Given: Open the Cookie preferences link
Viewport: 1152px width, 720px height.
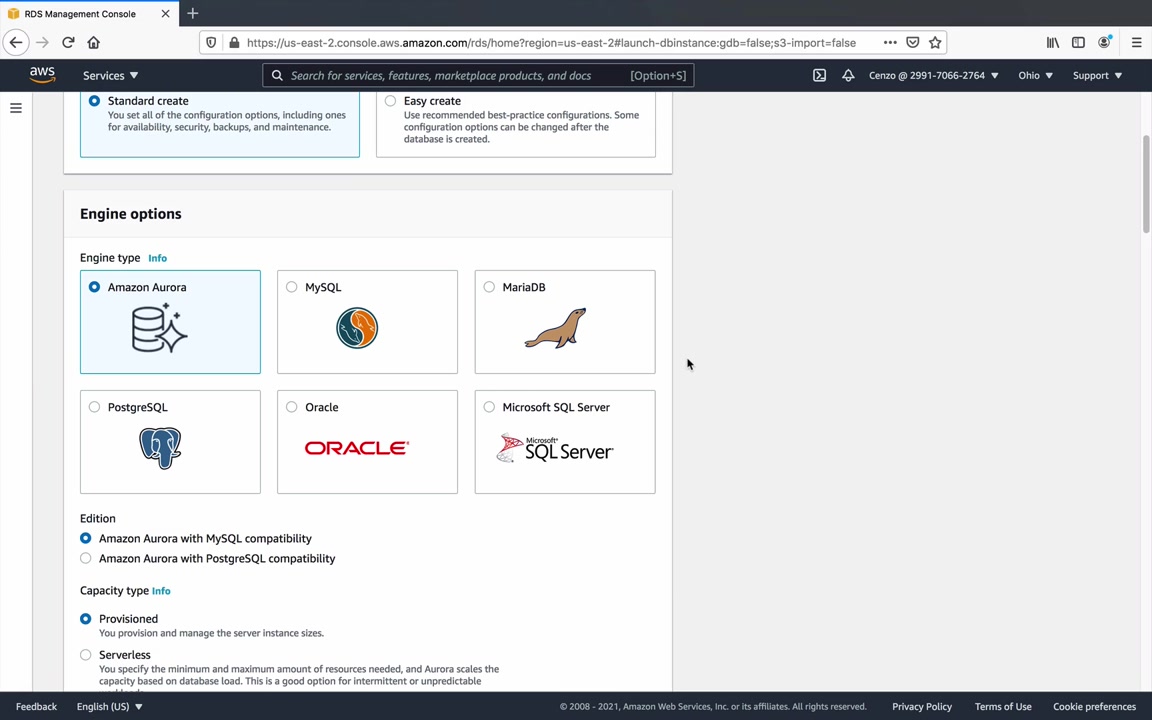Looking at the screenshot, I should [x=1094, y=706].
